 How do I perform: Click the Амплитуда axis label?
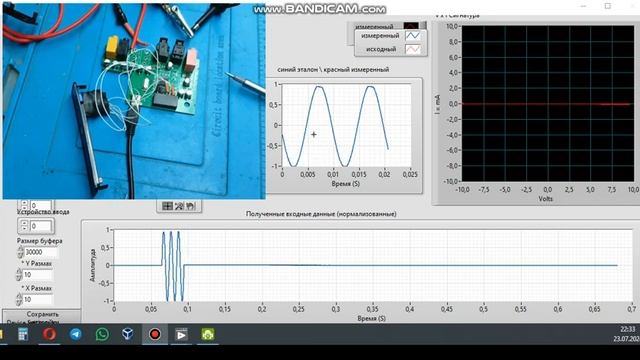[92, 265]
